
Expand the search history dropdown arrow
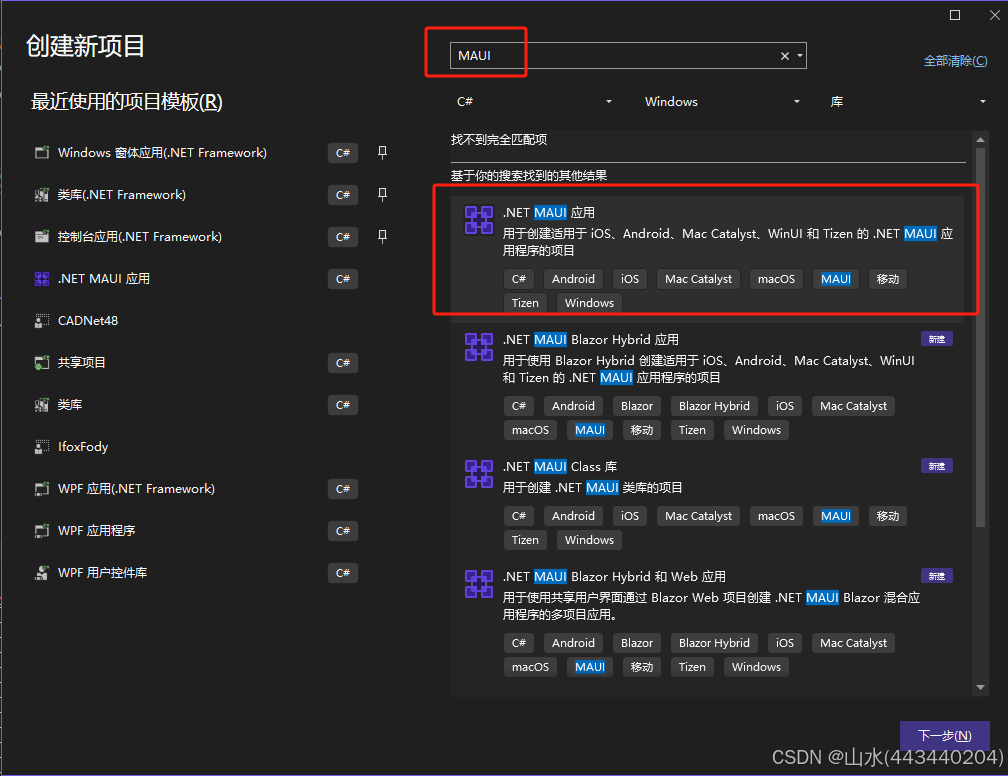pyautogui.click(x=800, y=56)
